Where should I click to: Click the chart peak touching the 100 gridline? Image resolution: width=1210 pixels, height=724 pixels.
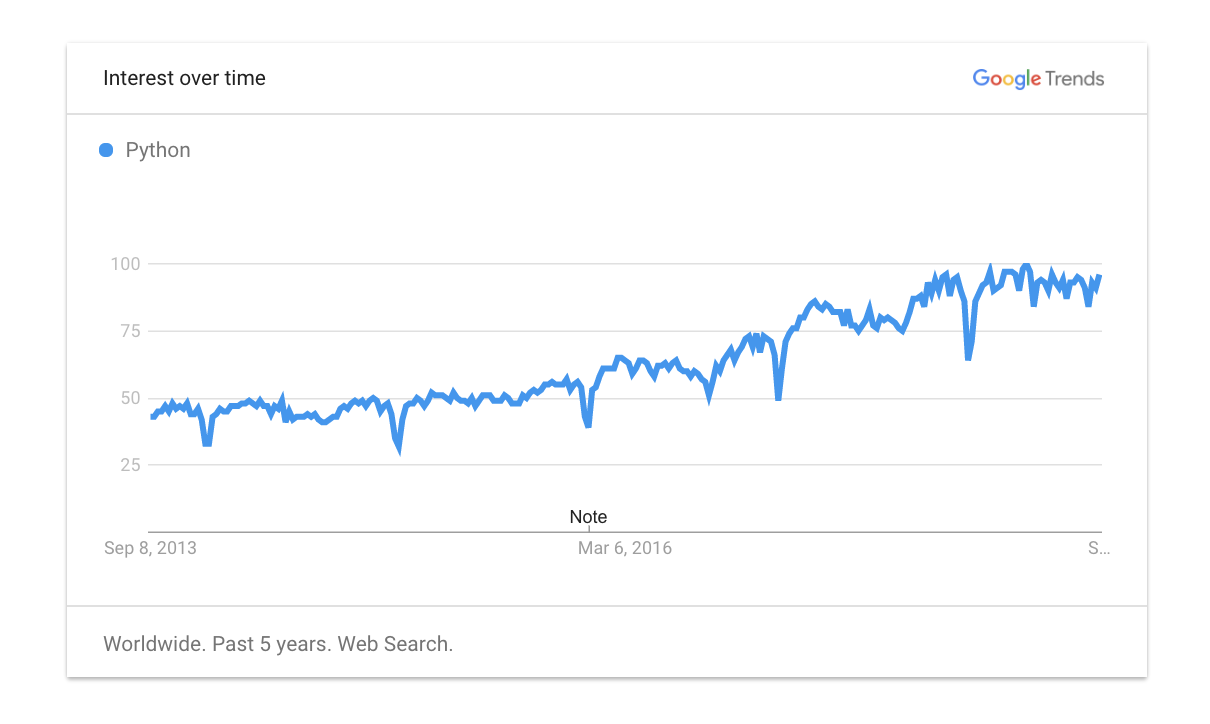pyautogui.click(x=1025, y=265)
